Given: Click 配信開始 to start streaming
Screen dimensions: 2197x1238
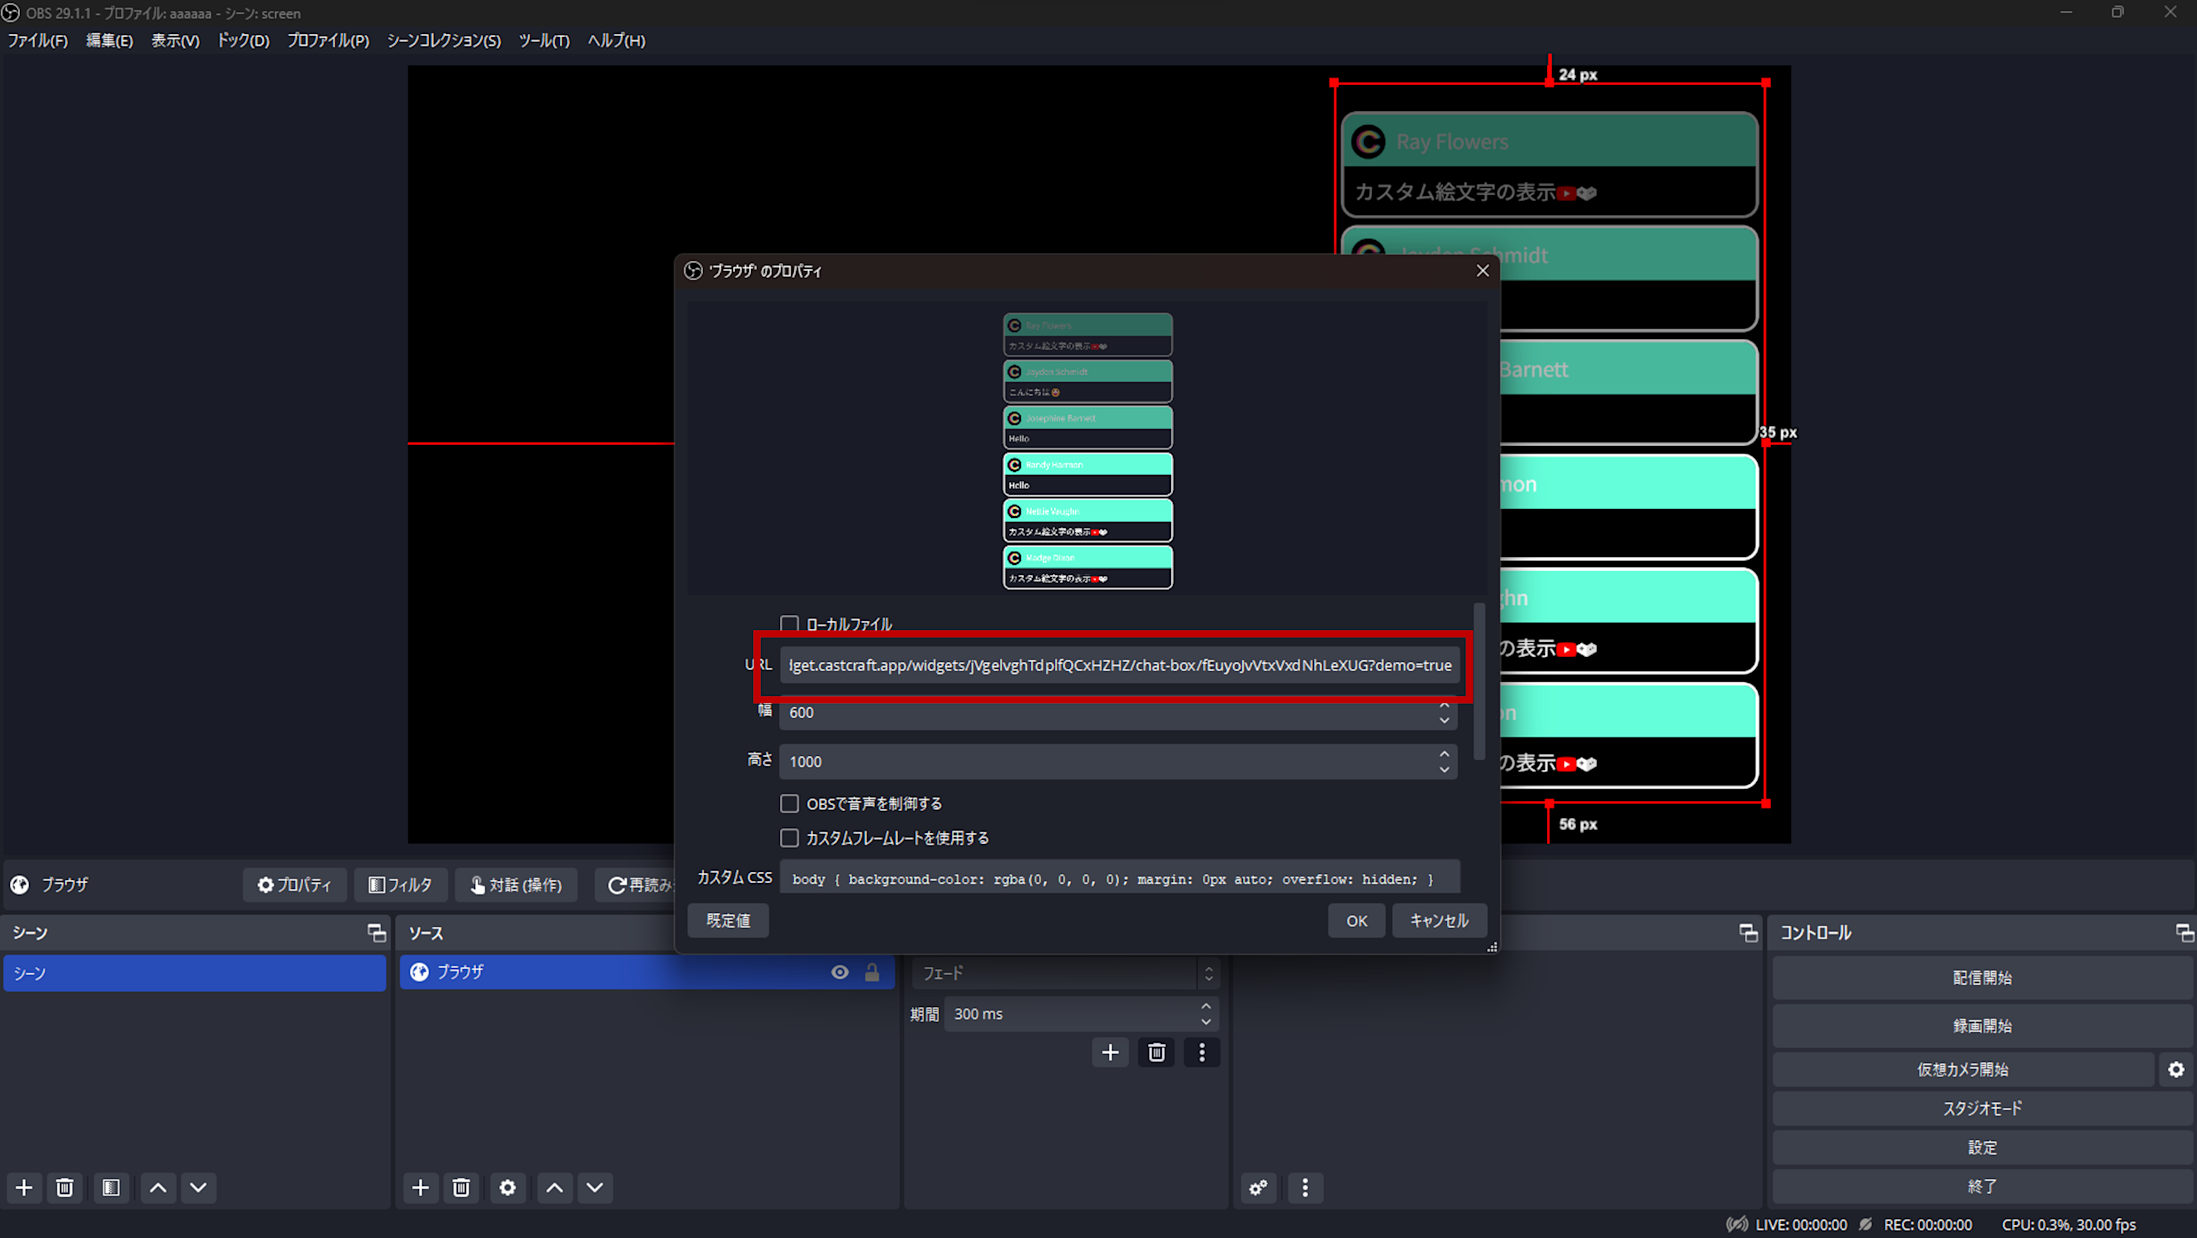Looking at the screenshot, I should (1981, 977).
